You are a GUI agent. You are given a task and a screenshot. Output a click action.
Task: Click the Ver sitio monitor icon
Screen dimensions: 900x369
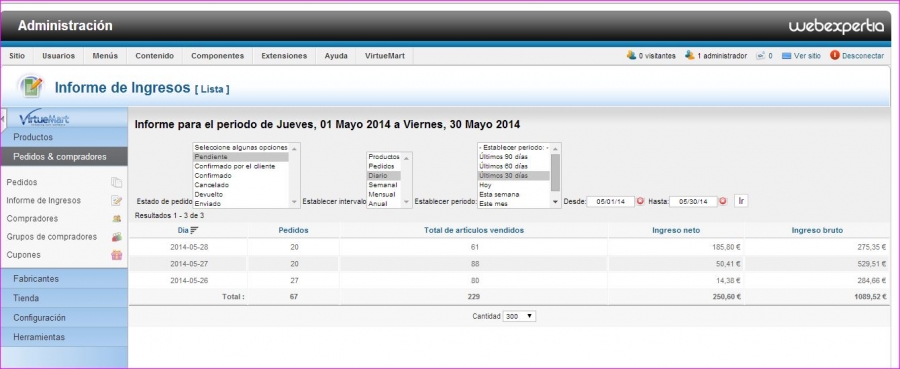coord(786,56)
